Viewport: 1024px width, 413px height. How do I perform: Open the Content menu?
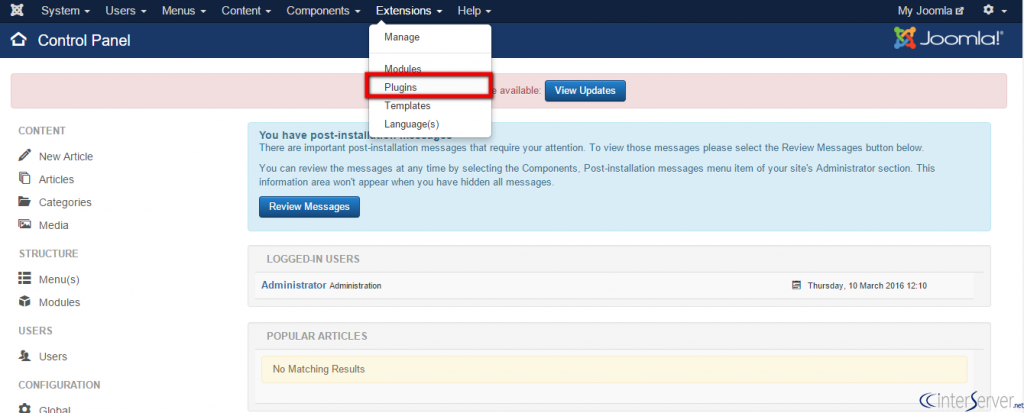(x=247, y=11)
